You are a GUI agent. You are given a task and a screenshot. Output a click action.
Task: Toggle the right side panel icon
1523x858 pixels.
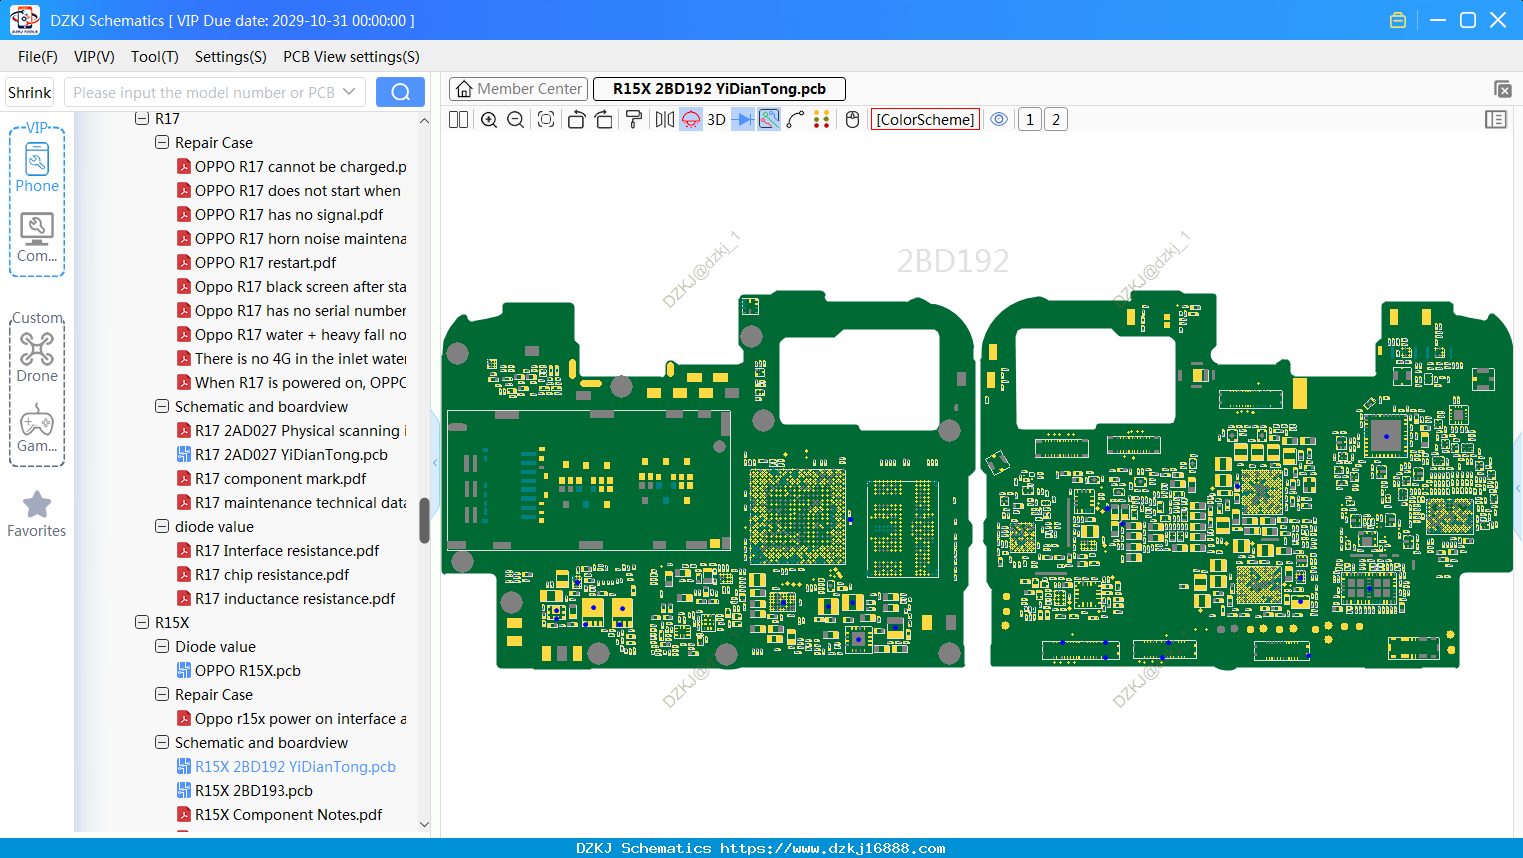pyautogui.click(x=1496, y=120)
